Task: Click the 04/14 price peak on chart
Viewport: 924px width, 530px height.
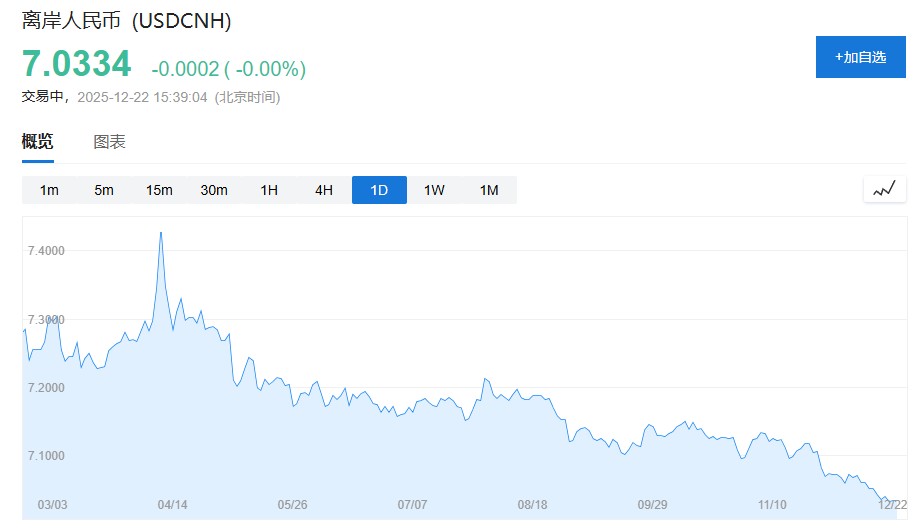Action: click(161, 233)
